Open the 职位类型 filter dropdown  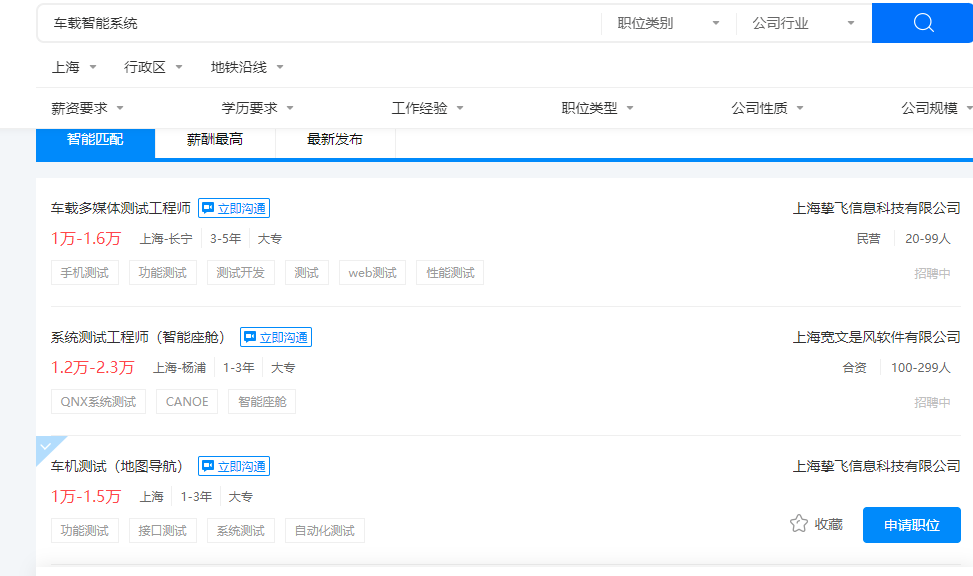click(x=597, y=108)
